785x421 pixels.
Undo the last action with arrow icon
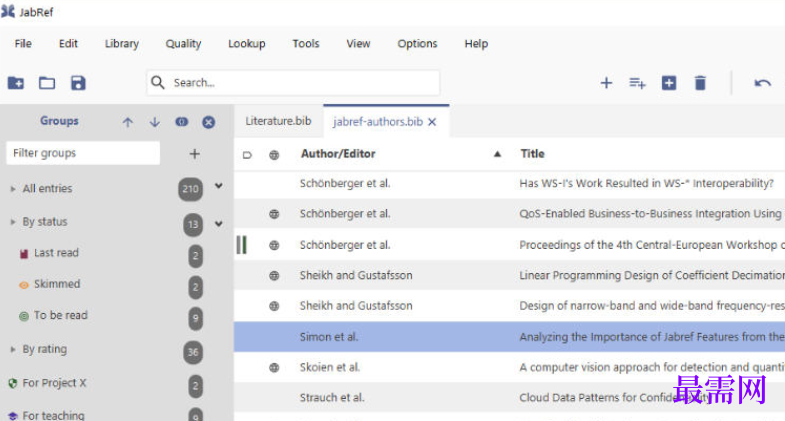(762, 83)
